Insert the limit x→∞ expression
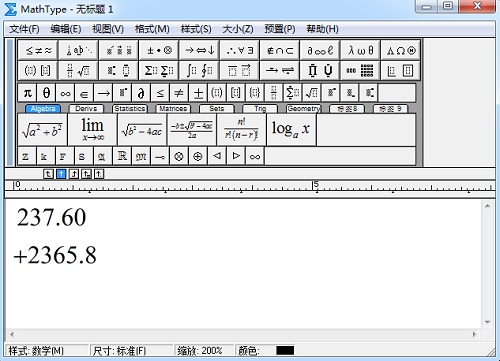The width and height of the screenshot is (500, 361). [x=92, y=130]
